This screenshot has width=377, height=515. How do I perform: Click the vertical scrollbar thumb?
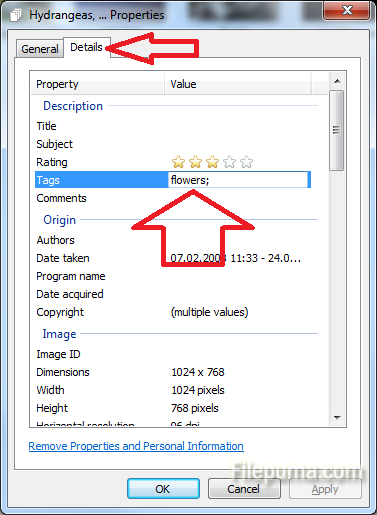click(337, 130)
